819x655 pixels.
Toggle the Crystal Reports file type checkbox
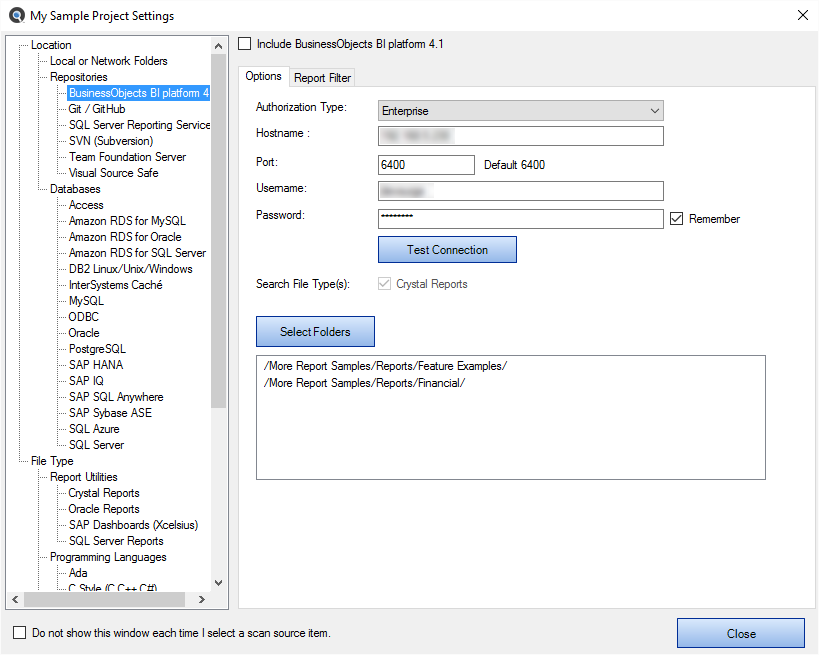coord(384,284)
